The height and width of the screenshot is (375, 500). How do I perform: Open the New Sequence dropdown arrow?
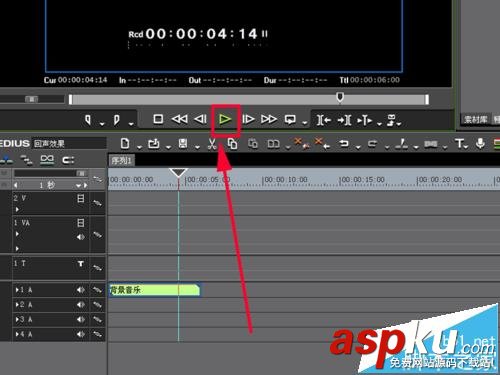(x=139, y=147)
